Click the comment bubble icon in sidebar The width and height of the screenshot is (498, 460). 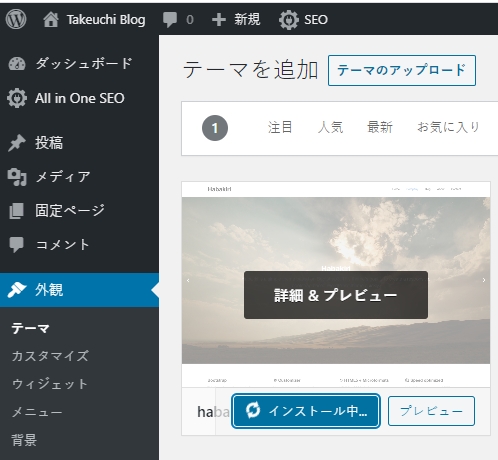pos(17,245)
